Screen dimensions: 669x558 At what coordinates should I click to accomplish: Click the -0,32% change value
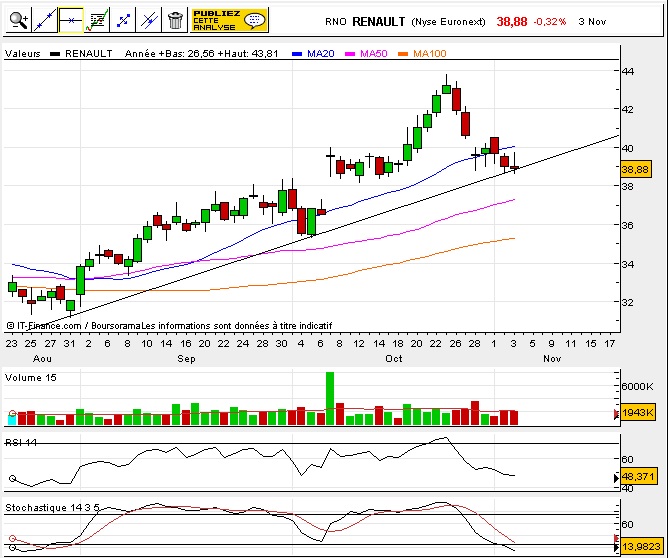(550, 22)
